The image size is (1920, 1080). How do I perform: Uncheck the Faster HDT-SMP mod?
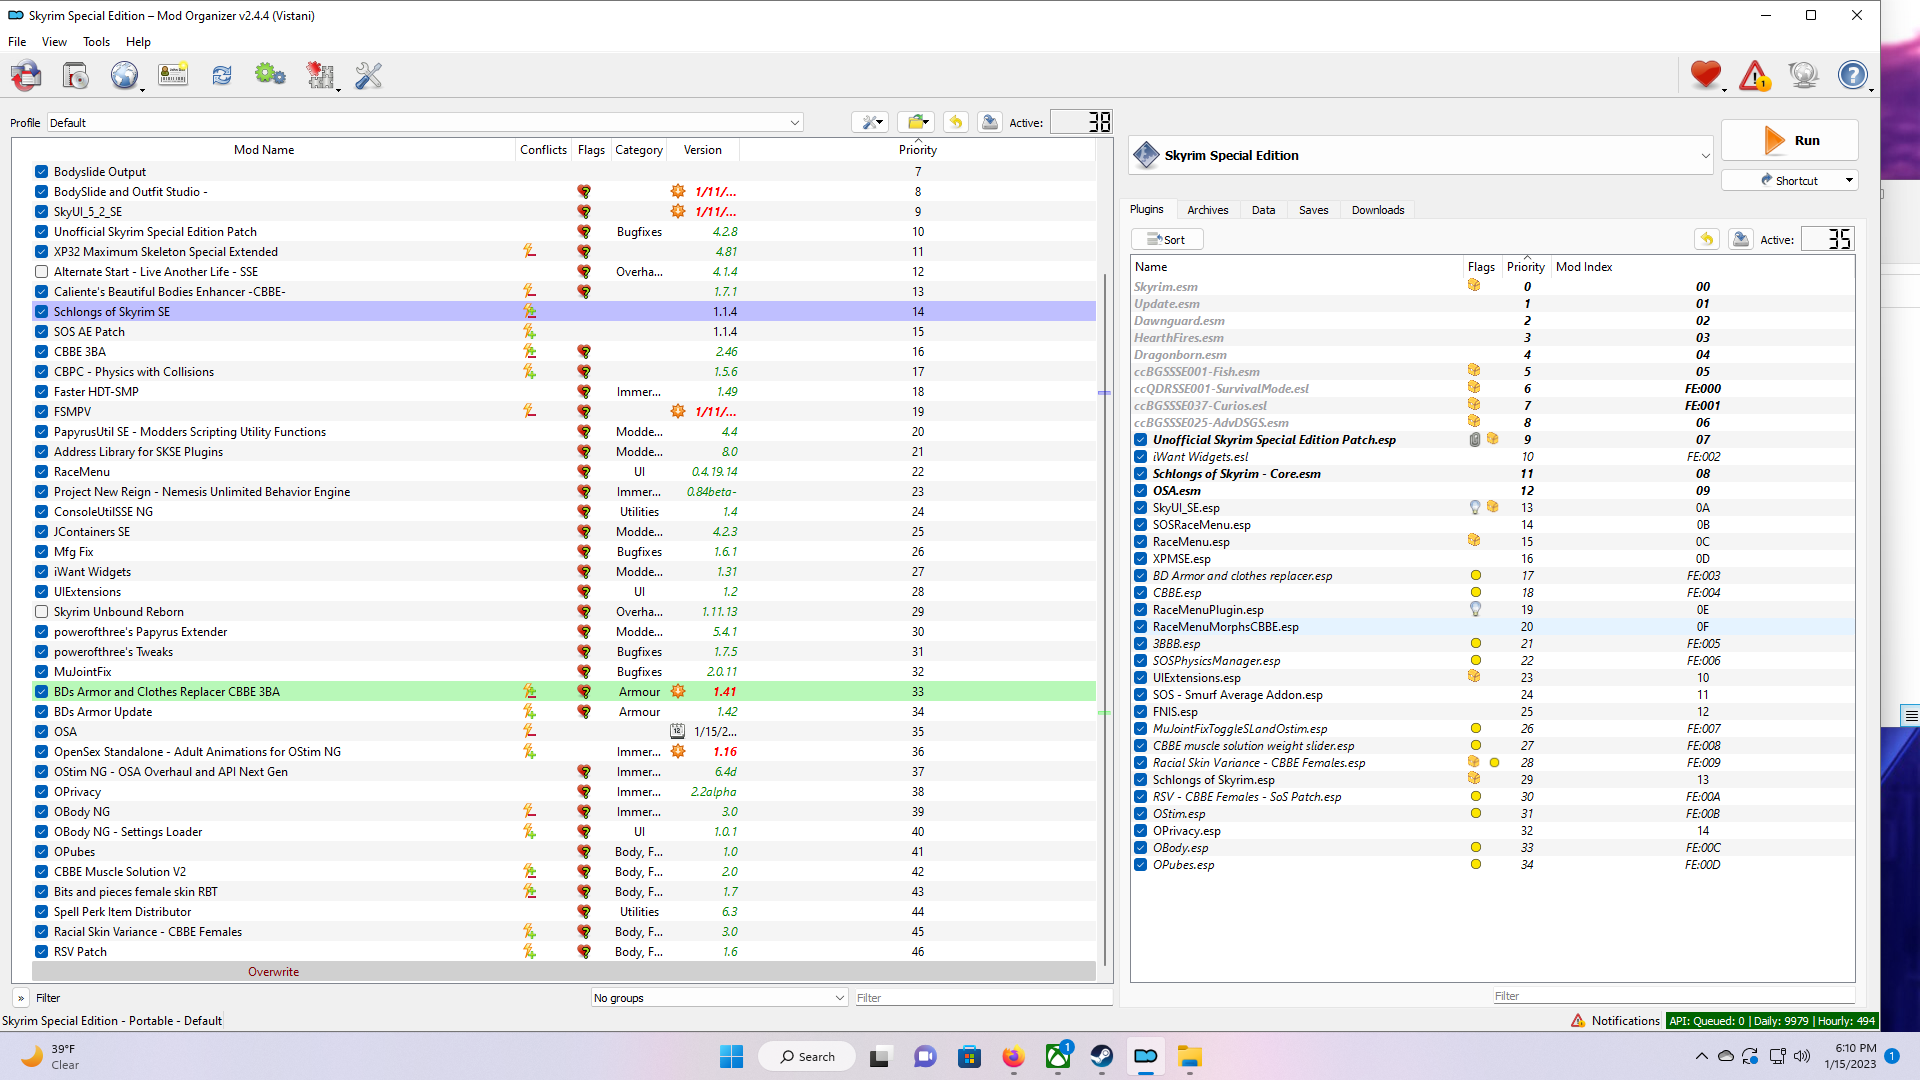click(x=41, y=392)
